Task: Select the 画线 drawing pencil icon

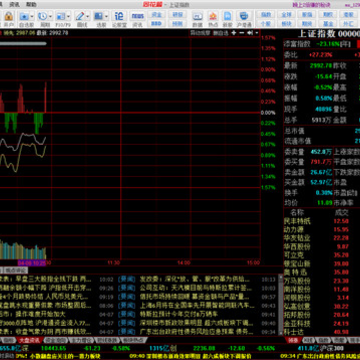Action: 80,16
